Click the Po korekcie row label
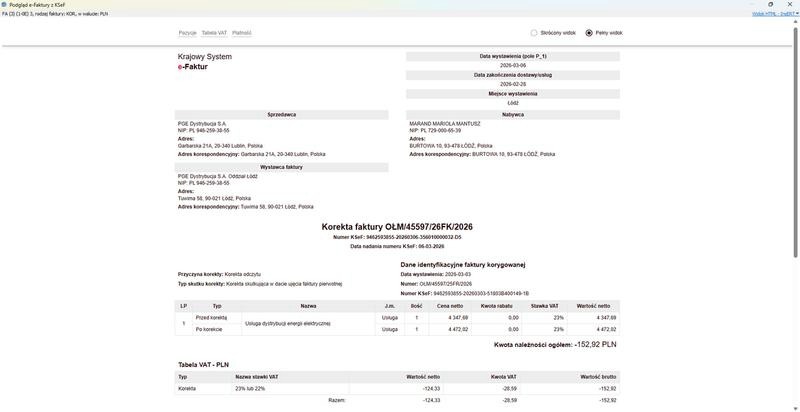The height and width of the screenshot is (412, 800). point(209,329)
